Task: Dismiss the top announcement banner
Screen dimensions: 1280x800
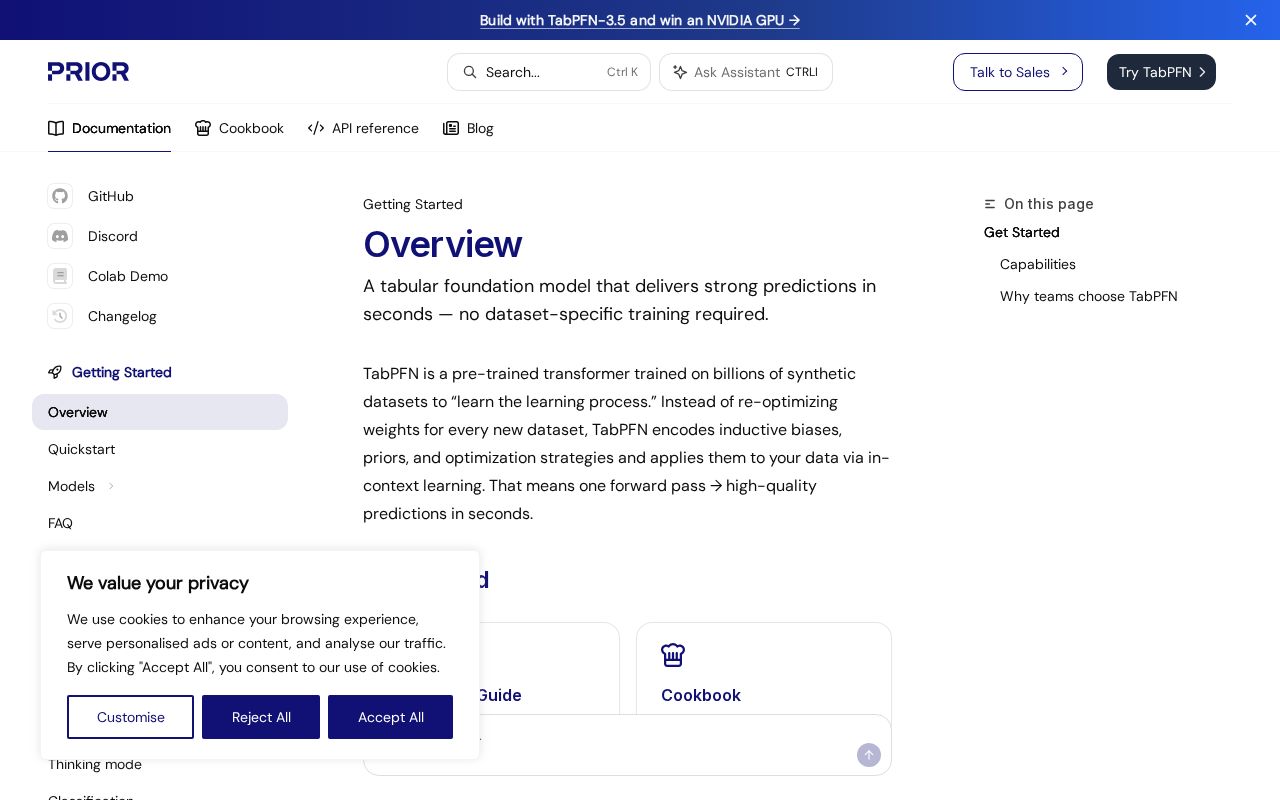Action: [1251, 20]
